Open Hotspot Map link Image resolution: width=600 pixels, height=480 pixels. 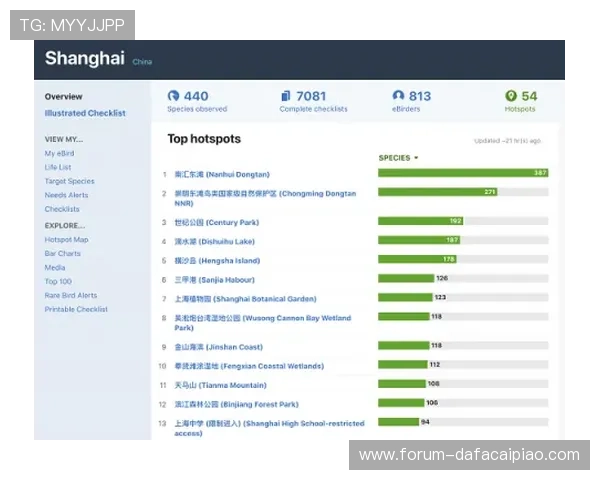tap(66, 240)
